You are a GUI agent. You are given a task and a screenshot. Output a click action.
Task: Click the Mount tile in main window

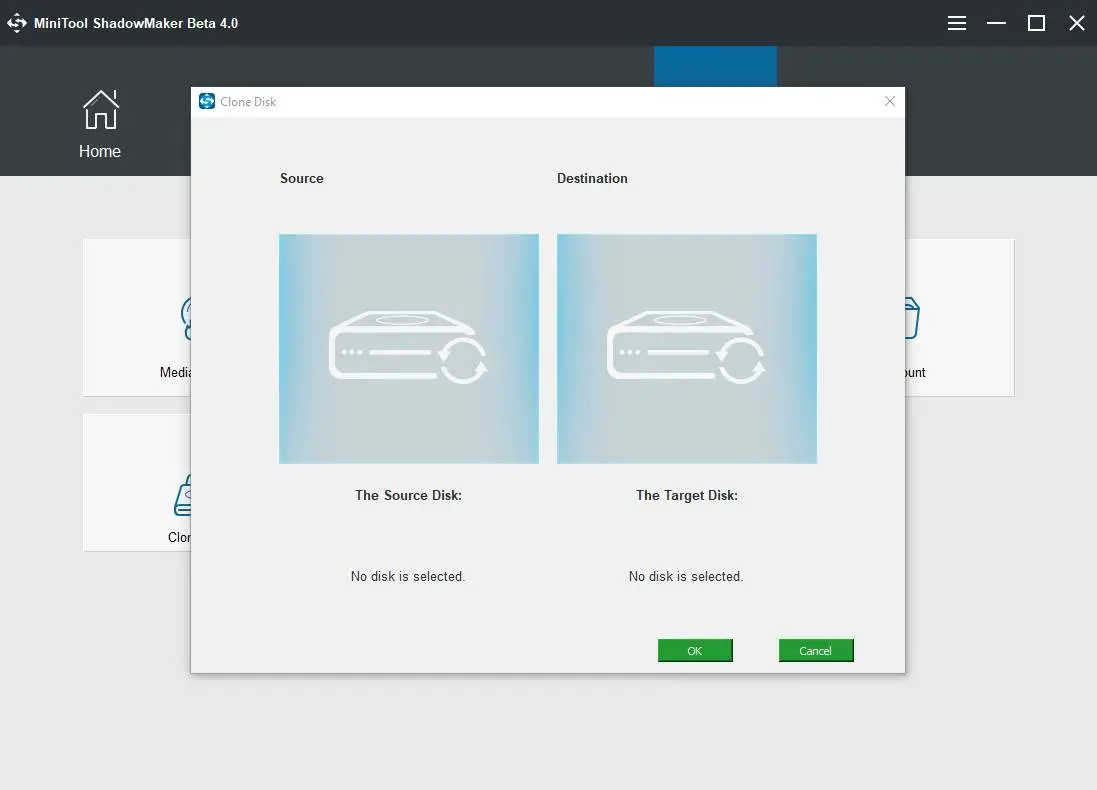click(959, 318)
